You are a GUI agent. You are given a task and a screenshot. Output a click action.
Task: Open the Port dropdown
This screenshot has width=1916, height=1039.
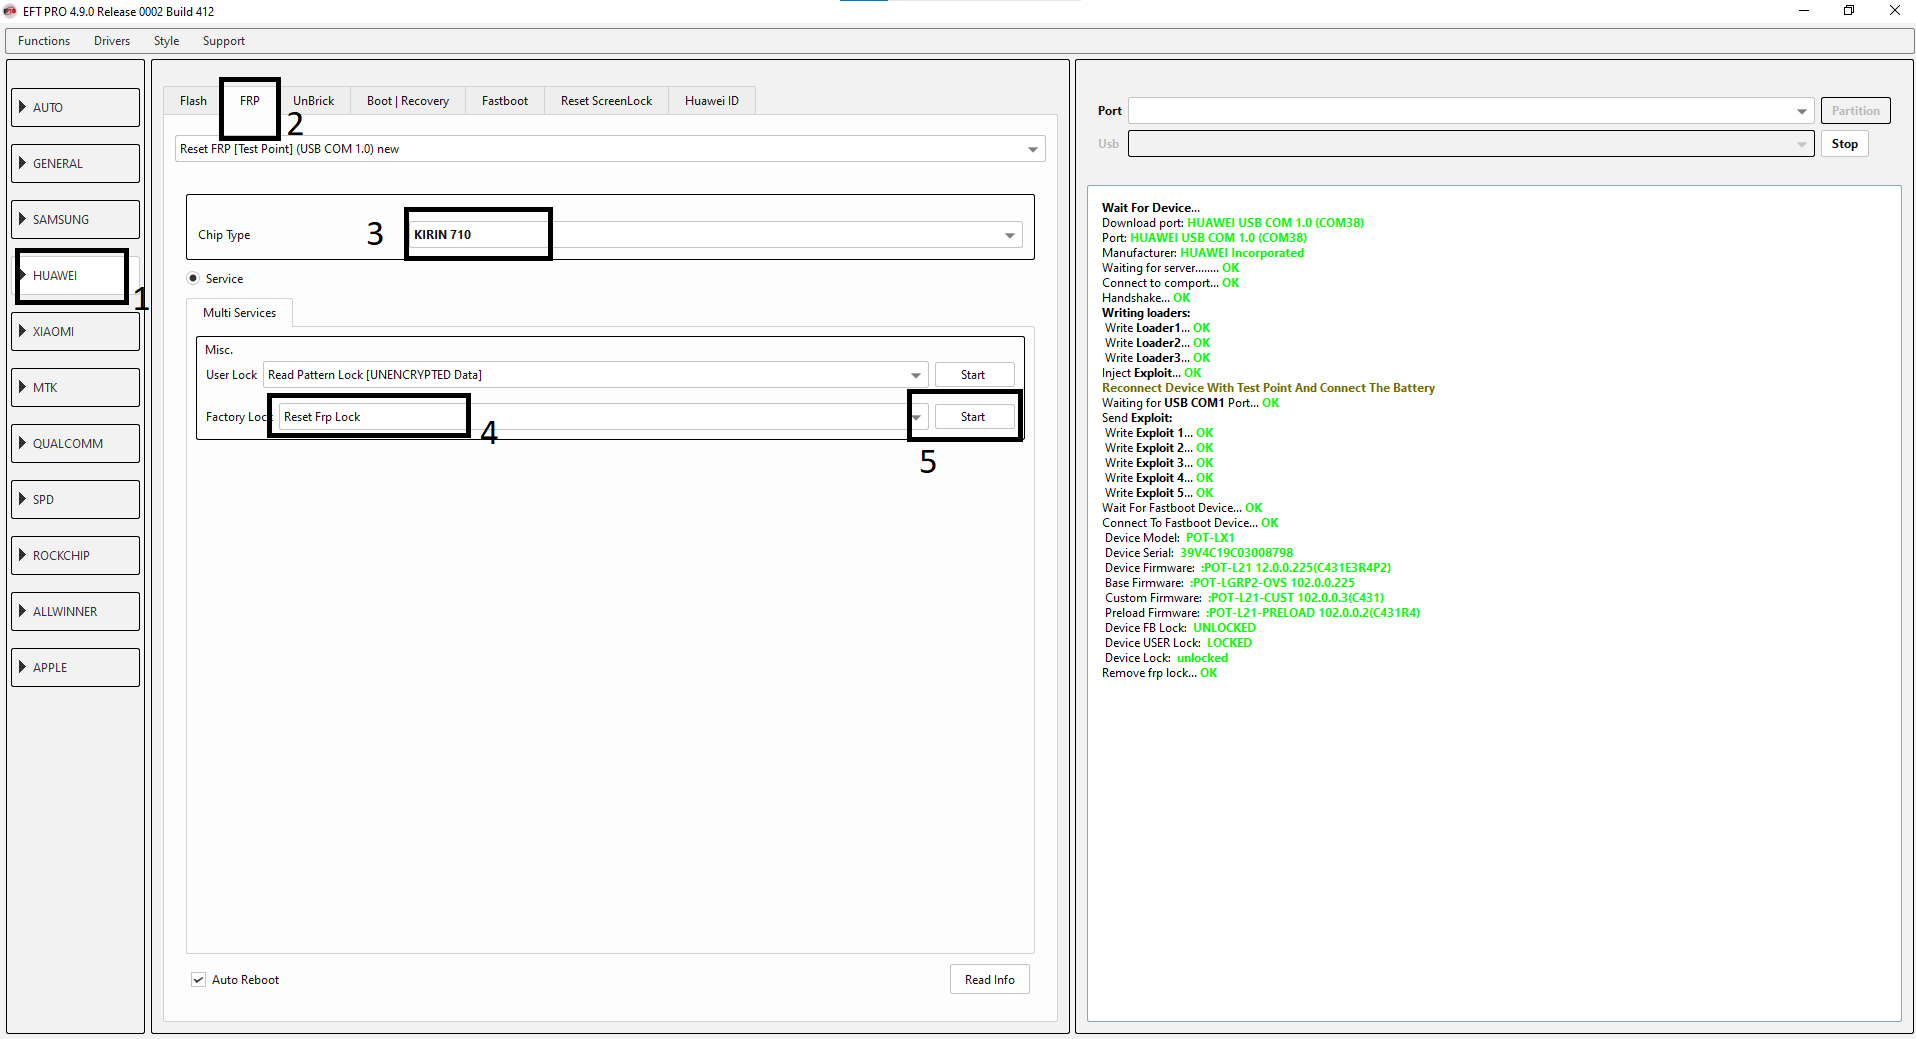[x=1471, y=111]
